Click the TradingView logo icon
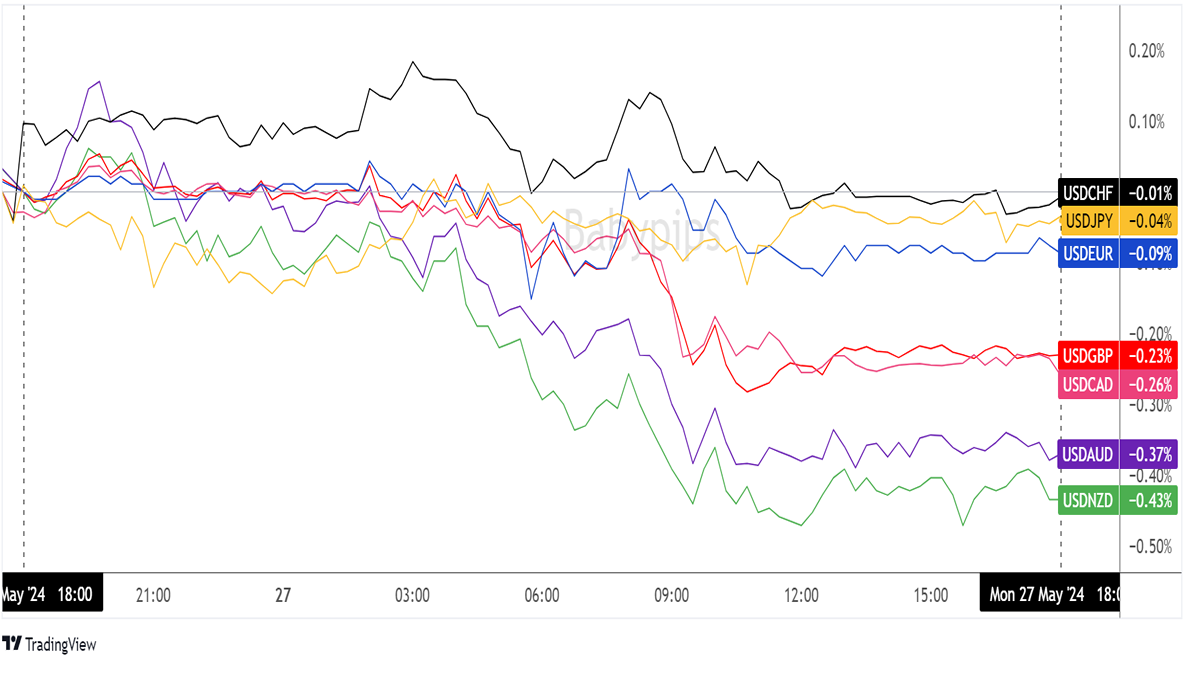 click(x=13, y=644)
